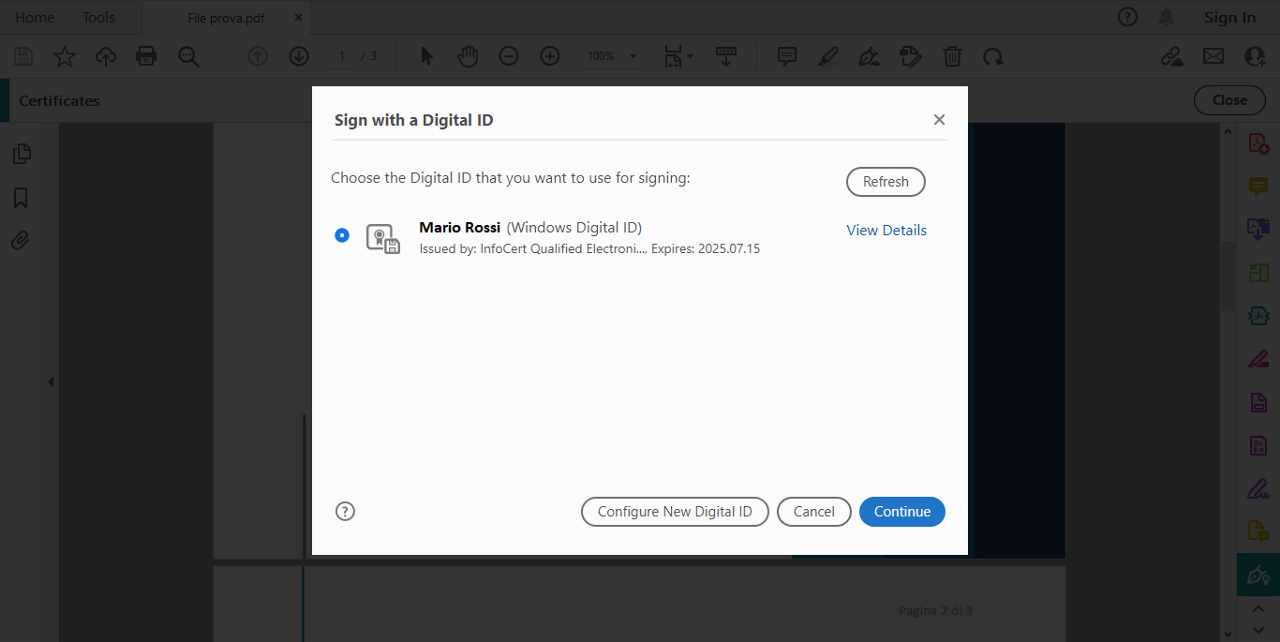Collapse the left navigation pane arrow

[50, 382]
